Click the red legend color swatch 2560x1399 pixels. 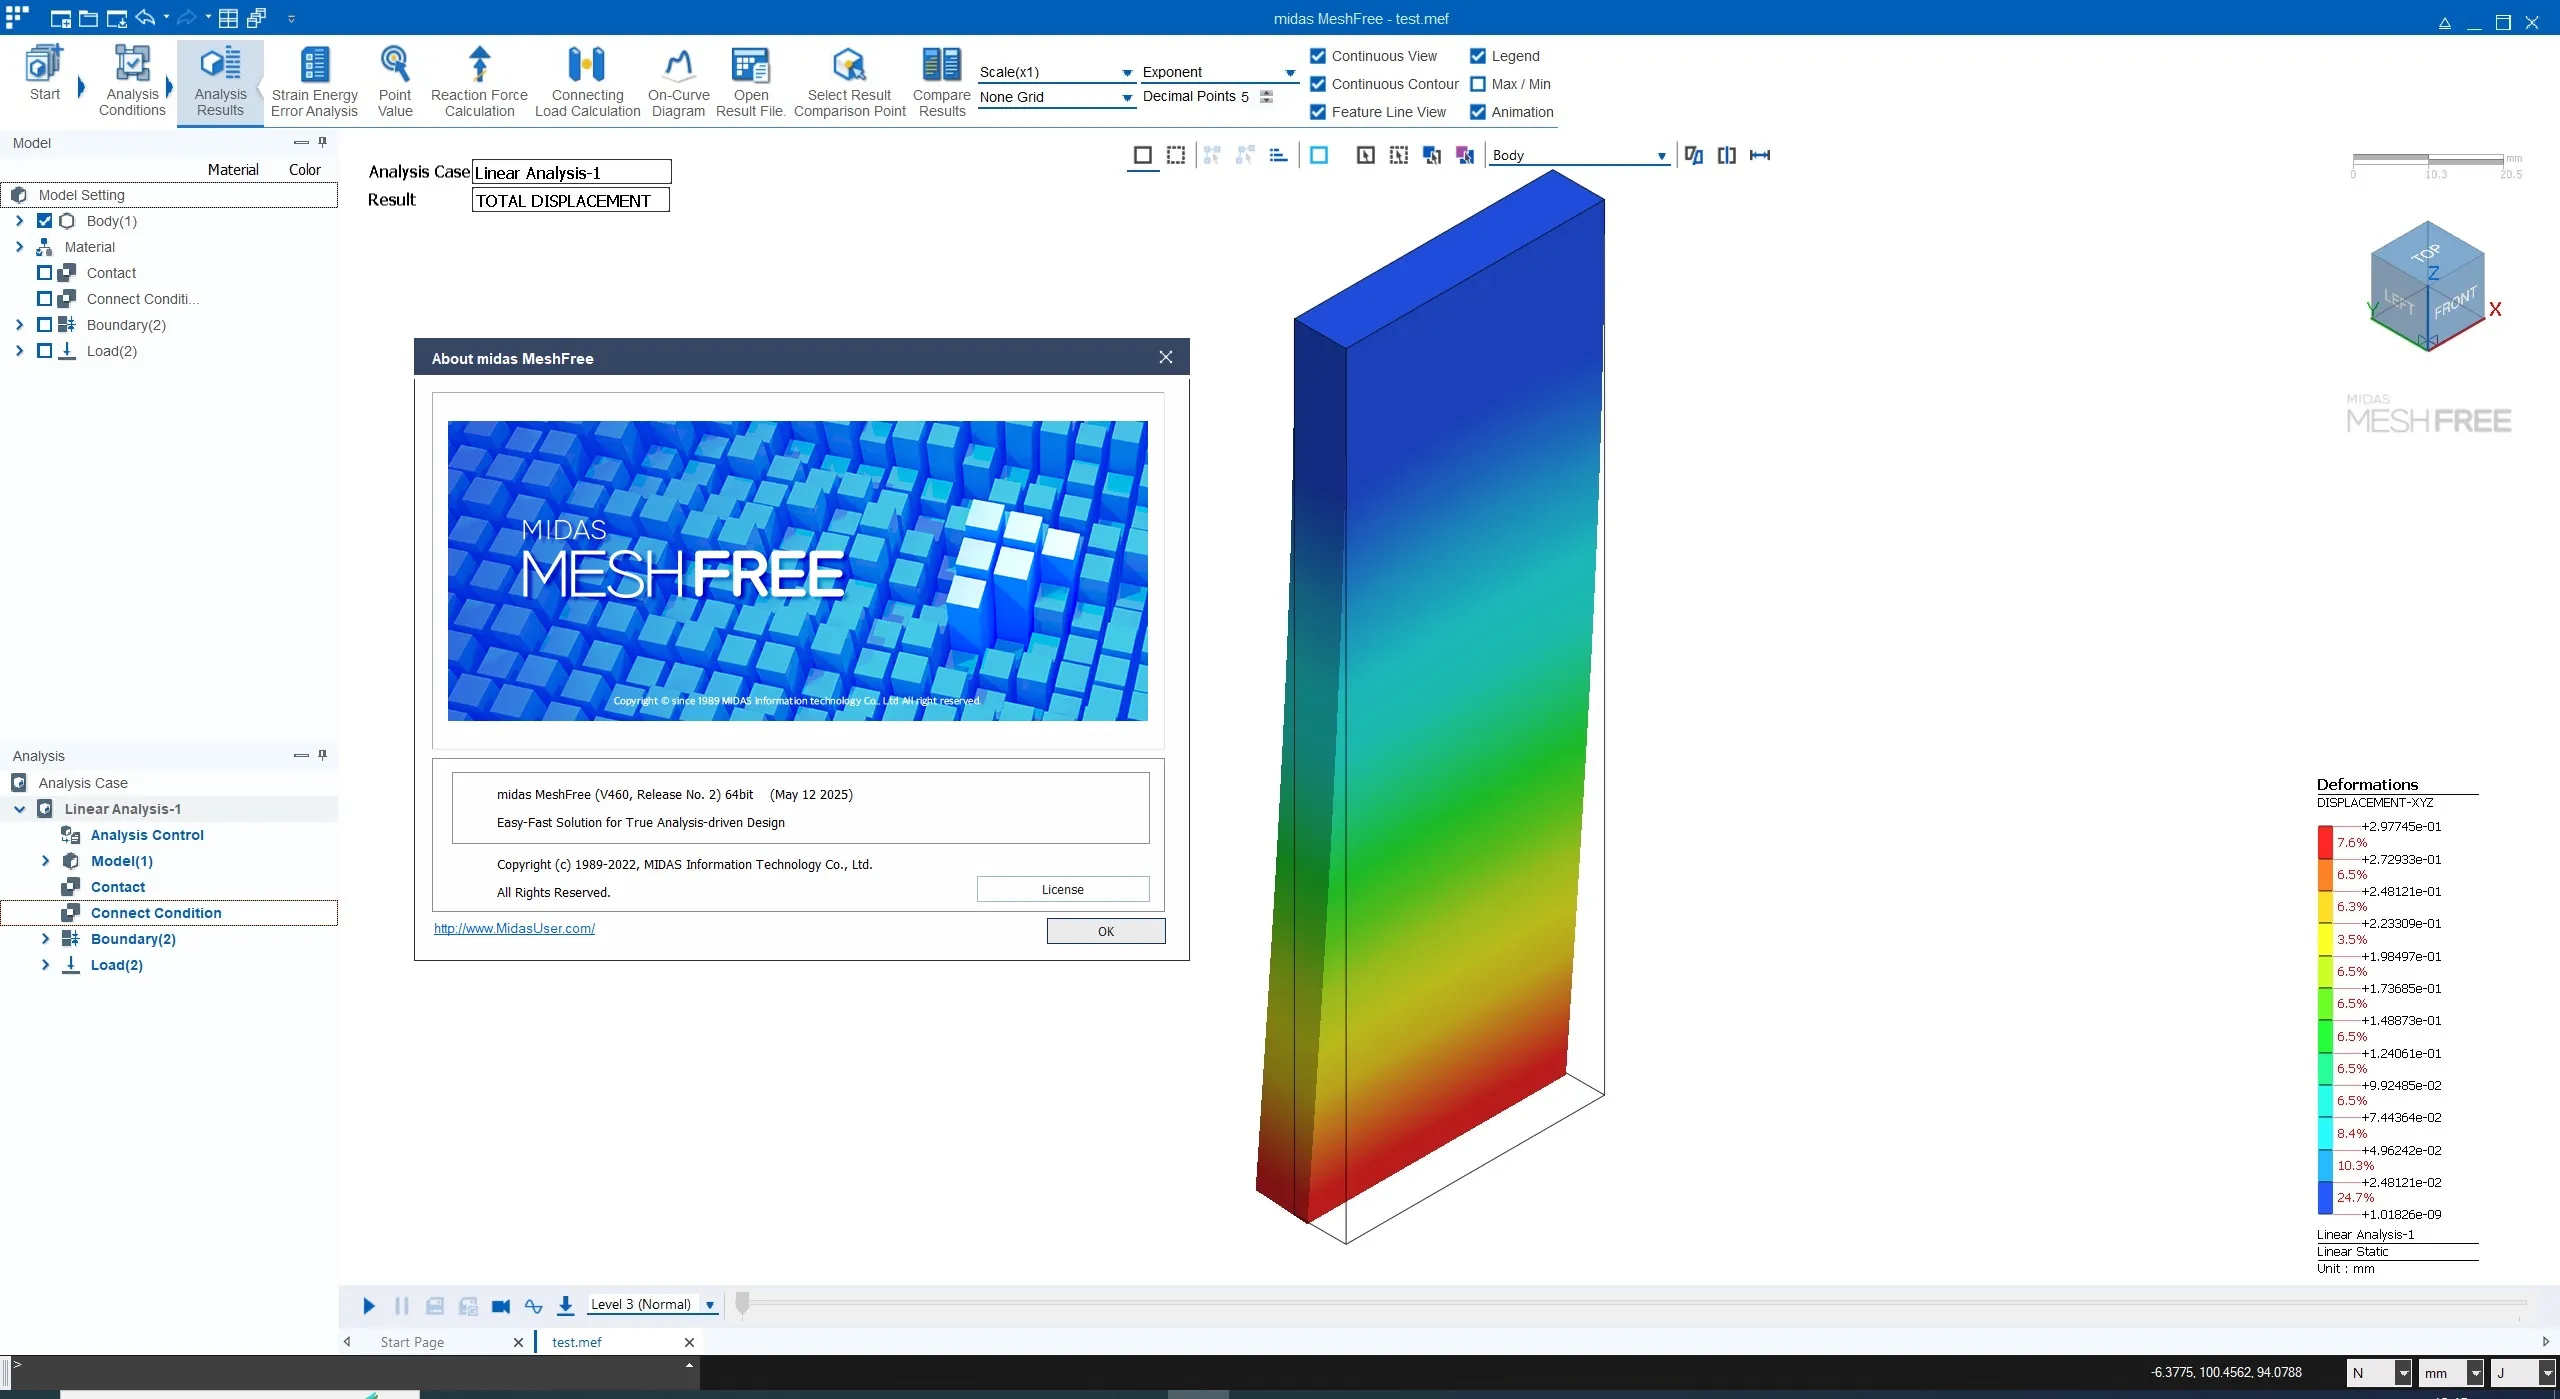point(2325,842)
